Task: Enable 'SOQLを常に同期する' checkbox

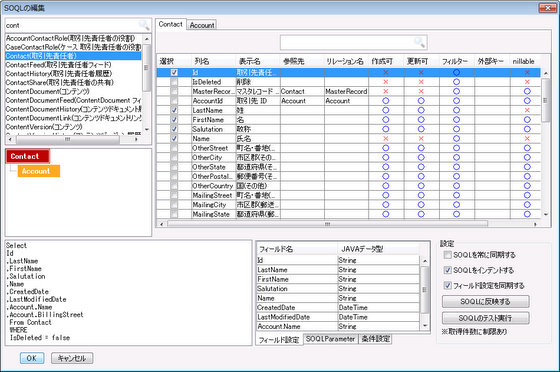Action: click(448, 255)
